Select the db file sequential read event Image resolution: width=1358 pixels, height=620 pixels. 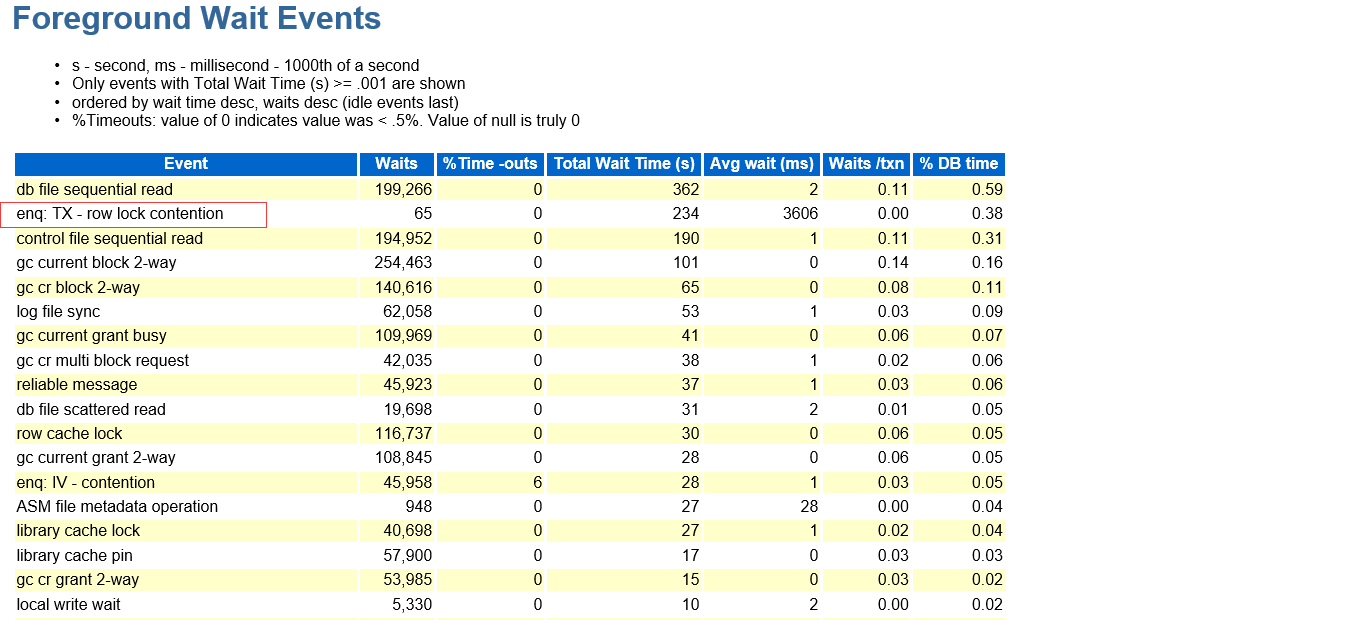point(95,189)
